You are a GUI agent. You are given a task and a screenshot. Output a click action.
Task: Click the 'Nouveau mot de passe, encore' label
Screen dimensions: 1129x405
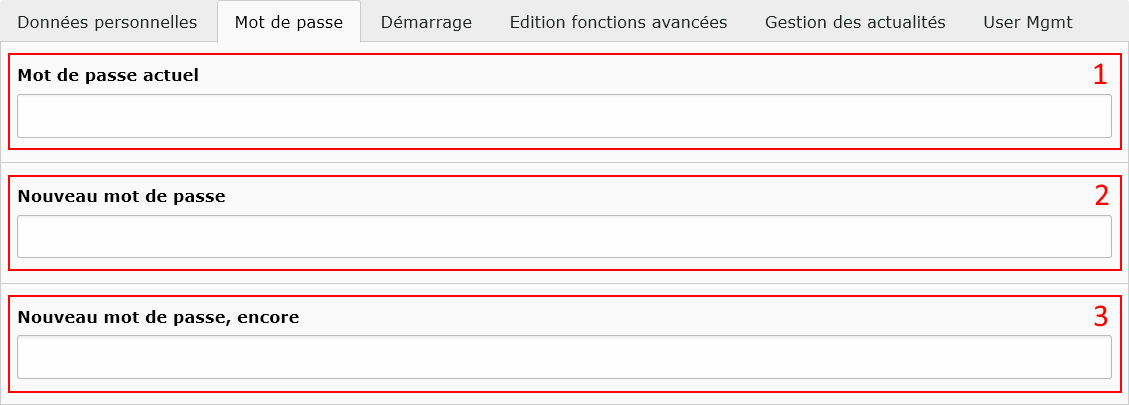[158, 317]
